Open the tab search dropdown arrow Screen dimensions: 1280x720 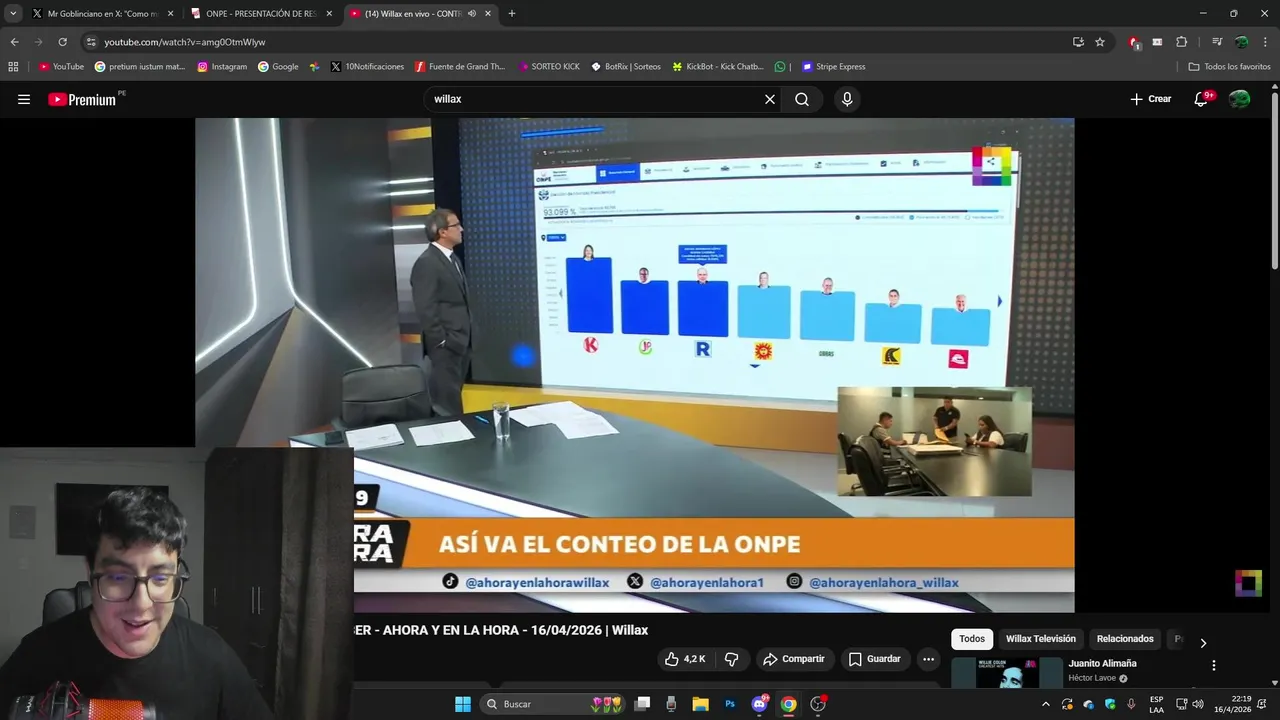tap(13, 14)
